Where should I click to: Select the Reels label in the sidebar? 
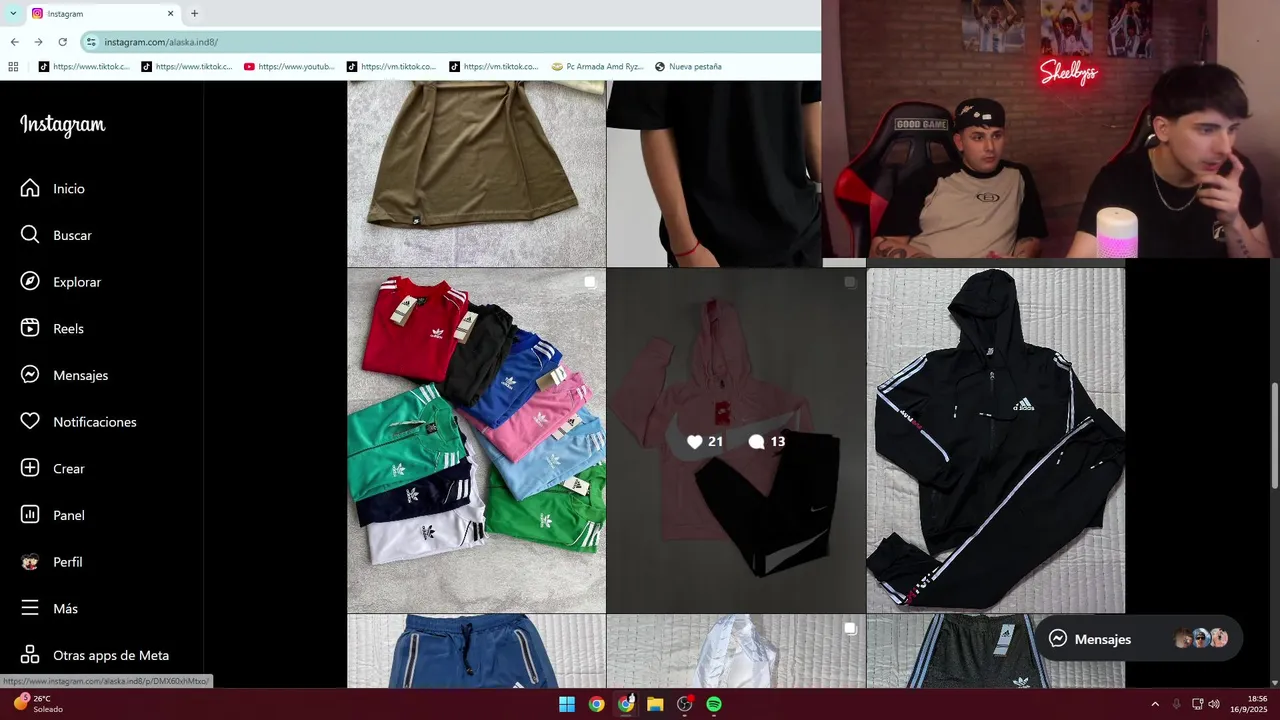coord(68,329)
